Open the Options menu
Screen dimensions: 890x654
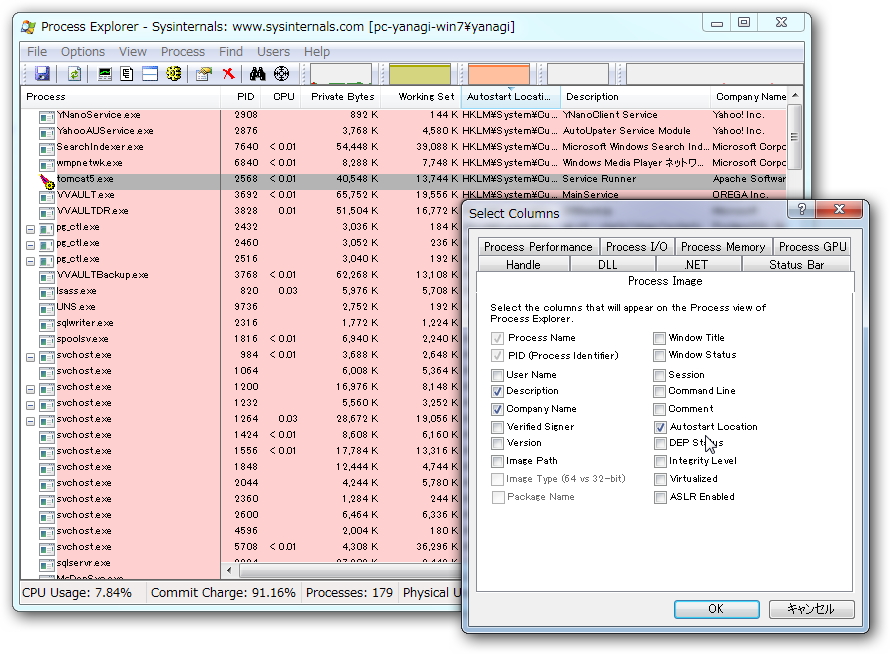(x=82, y=51)
